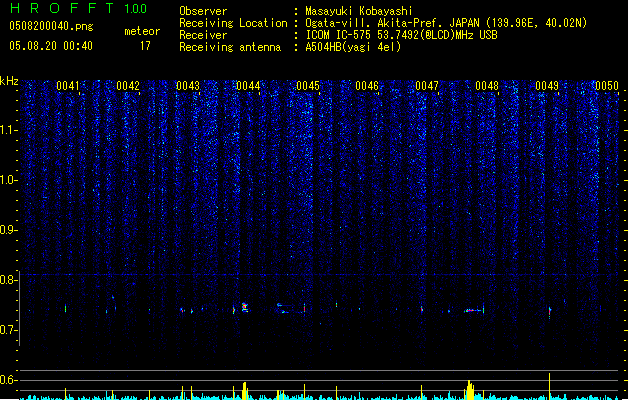
Task: Click the 0044 time marker
Action: [248, 86]
